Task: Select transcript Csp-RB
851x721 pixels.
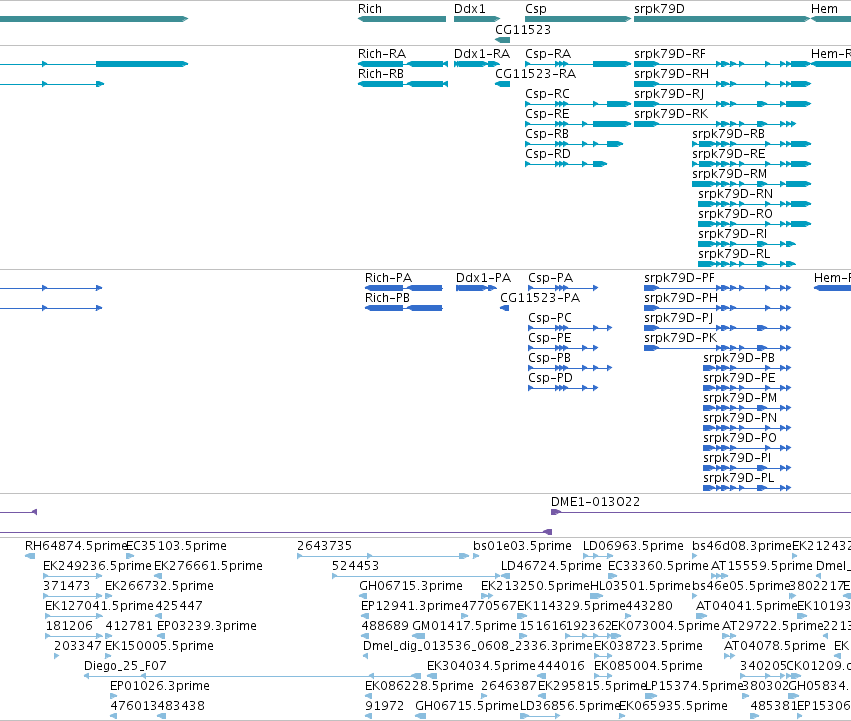Action: pos(547,134)
